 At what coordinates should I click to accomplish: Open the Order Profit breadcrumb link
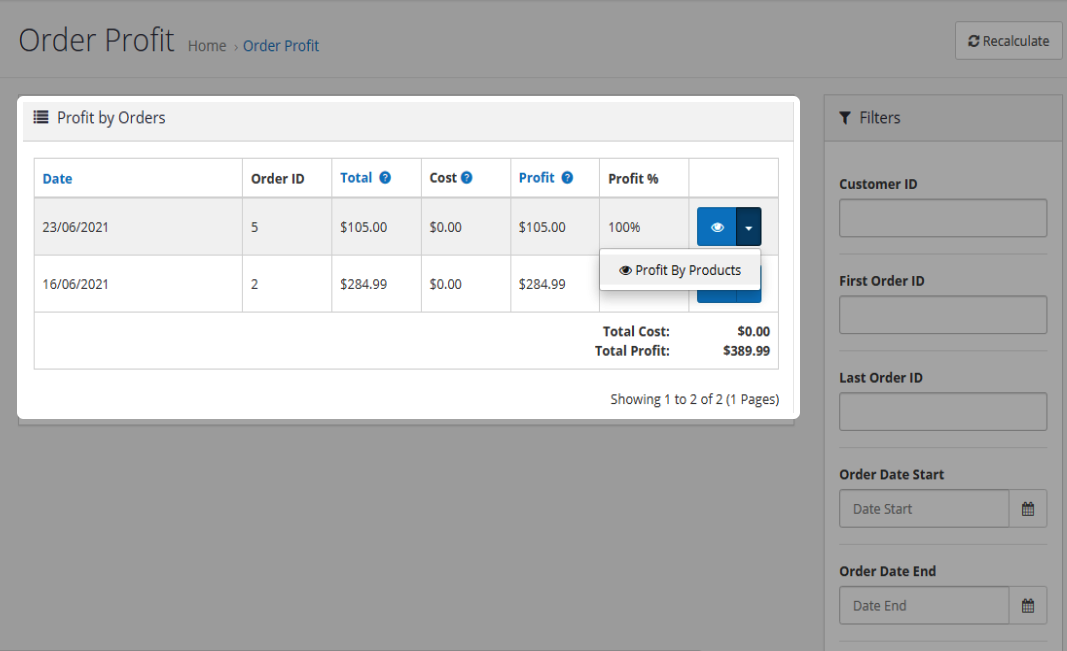click(x=281, y=46)
